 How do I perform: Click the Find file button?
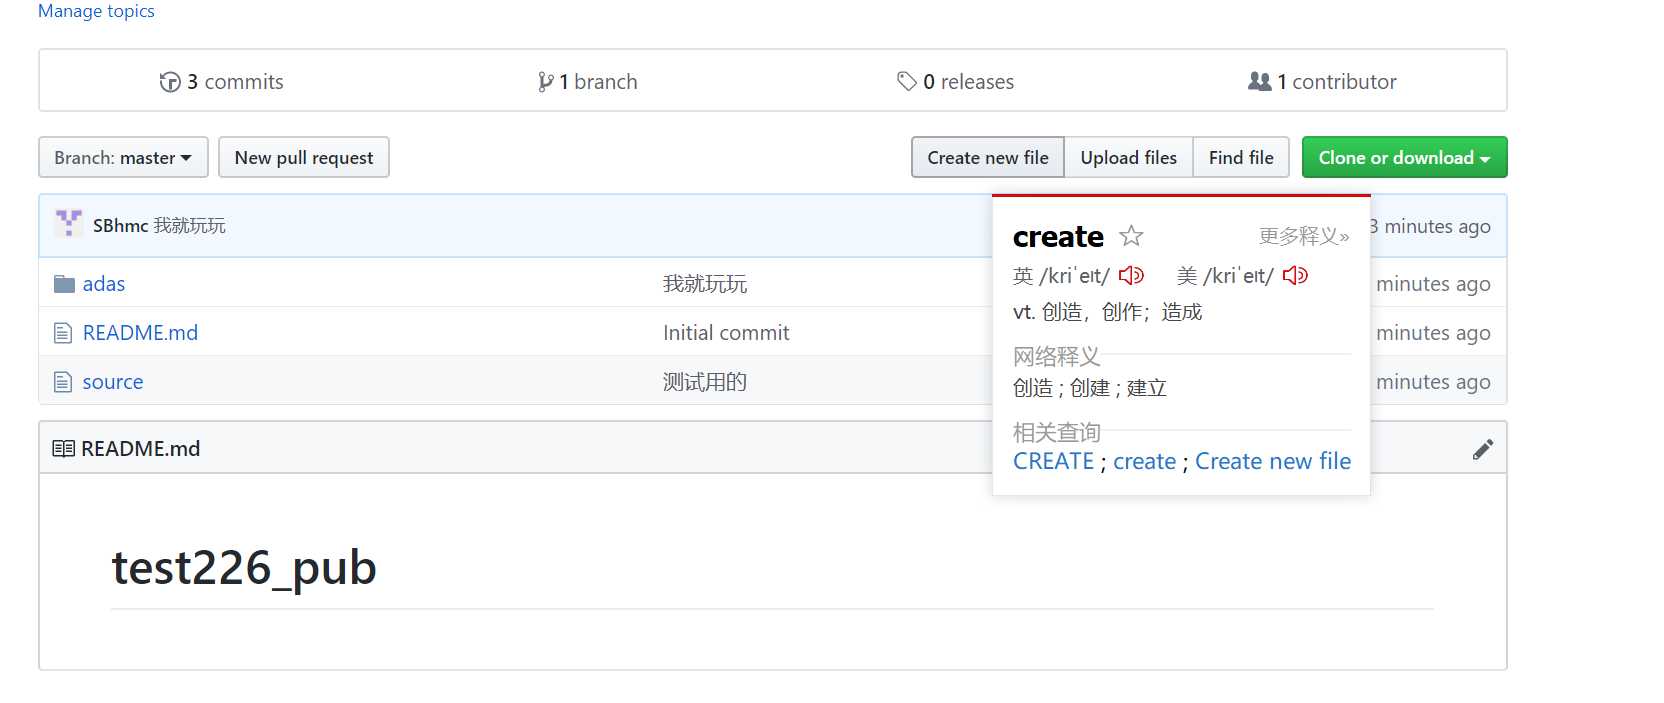[x=1241, y=158]
